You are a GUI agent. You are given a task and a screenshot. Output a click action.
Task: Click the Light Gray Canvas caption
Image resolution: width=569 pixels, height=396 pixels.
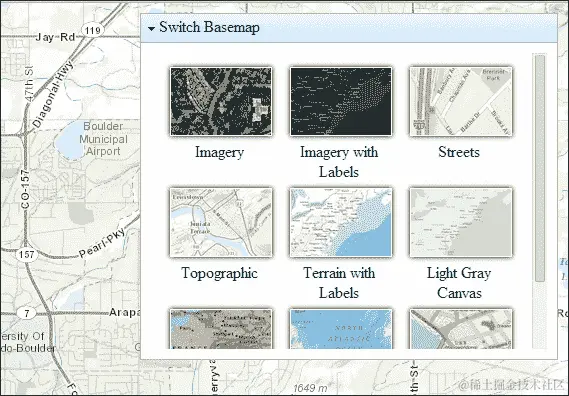coord(459,283)
